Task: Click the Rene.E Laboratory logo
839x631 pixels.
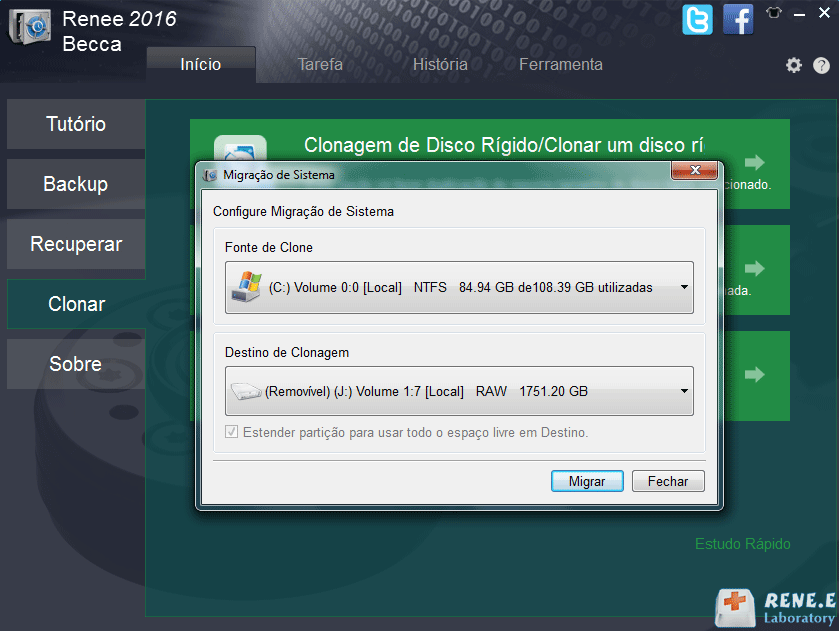Action: pos(775,608)
